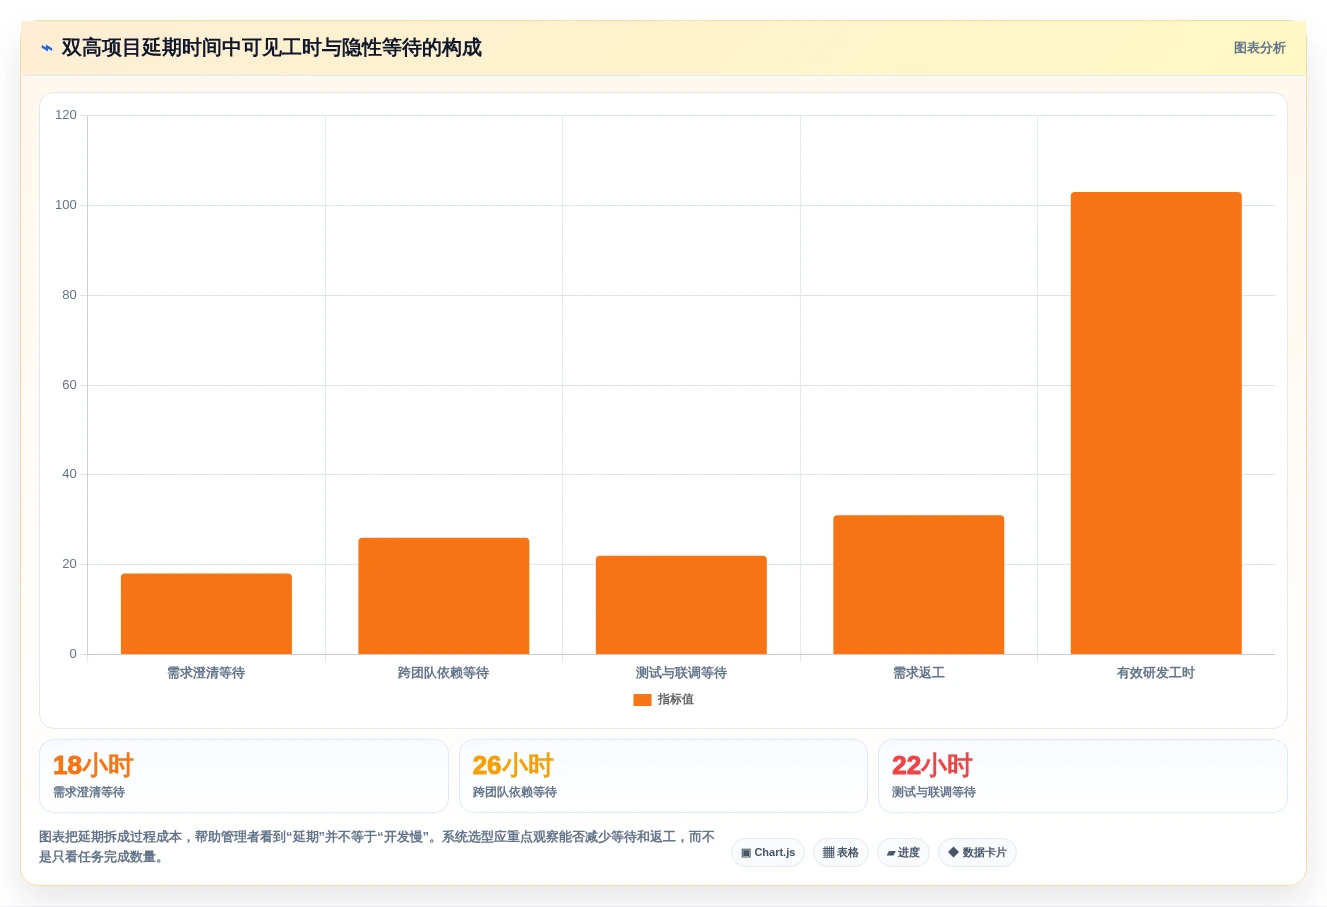Screen dimensions: 1327x907
Task: Click the 测试与联调等待 caption under 22小时
Action: [934, 792]
